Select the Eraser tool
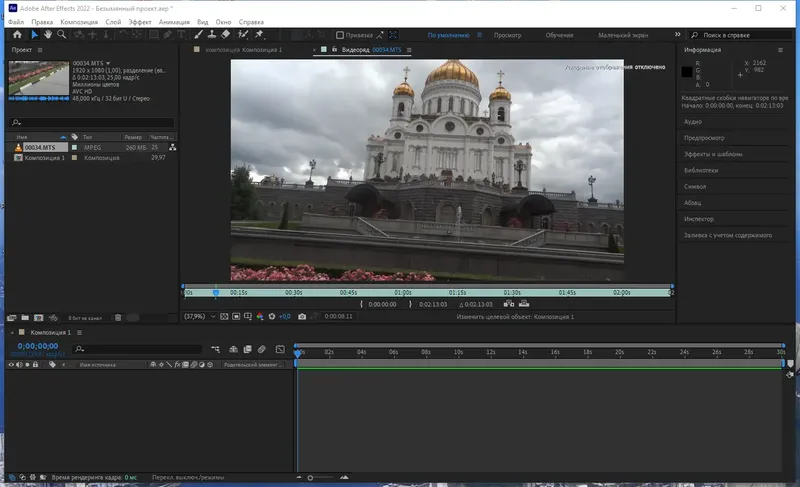The height and width of the screenshot is (487, 800). 226,34
